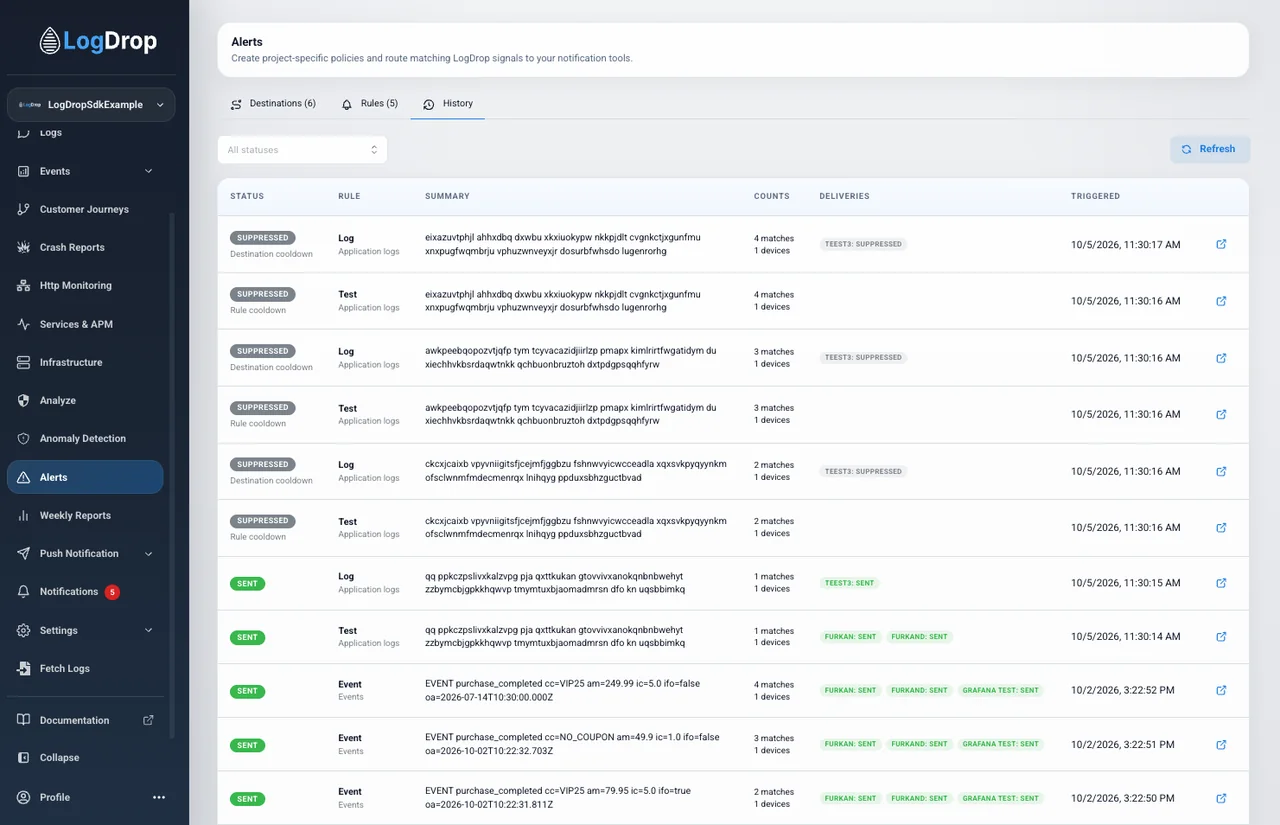Image resolution: width=1280 pixels, height=825 pixels.
Task: Open the Http Monitoring icon
Action: (23, 285)
